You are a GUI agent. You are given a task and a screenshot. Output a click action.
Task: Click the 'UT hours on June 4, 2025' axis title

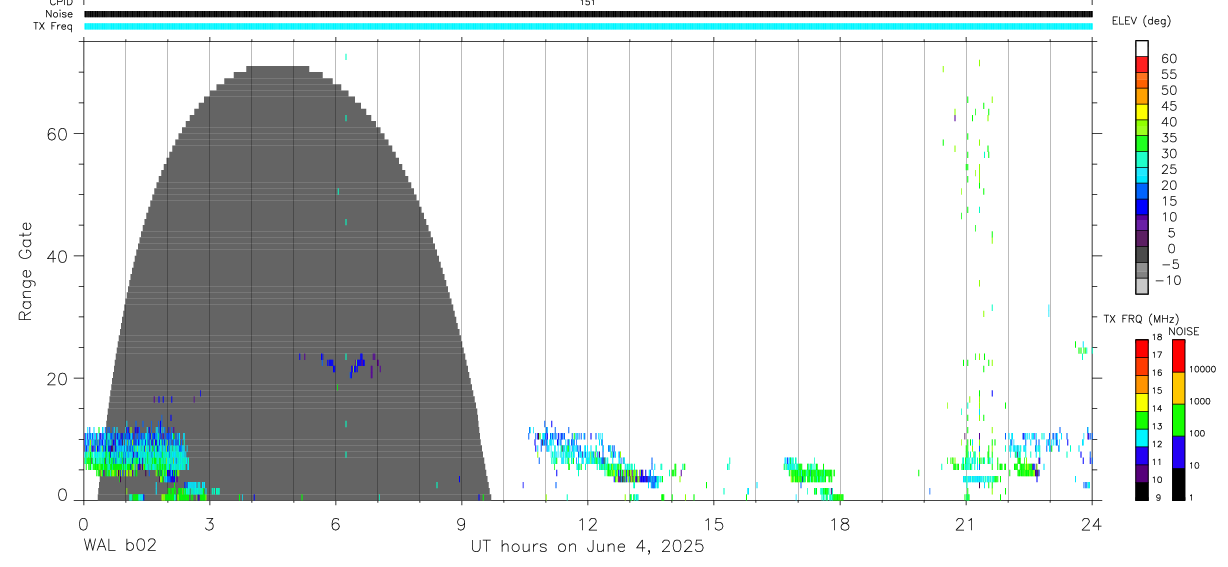(x=588, y=546)
